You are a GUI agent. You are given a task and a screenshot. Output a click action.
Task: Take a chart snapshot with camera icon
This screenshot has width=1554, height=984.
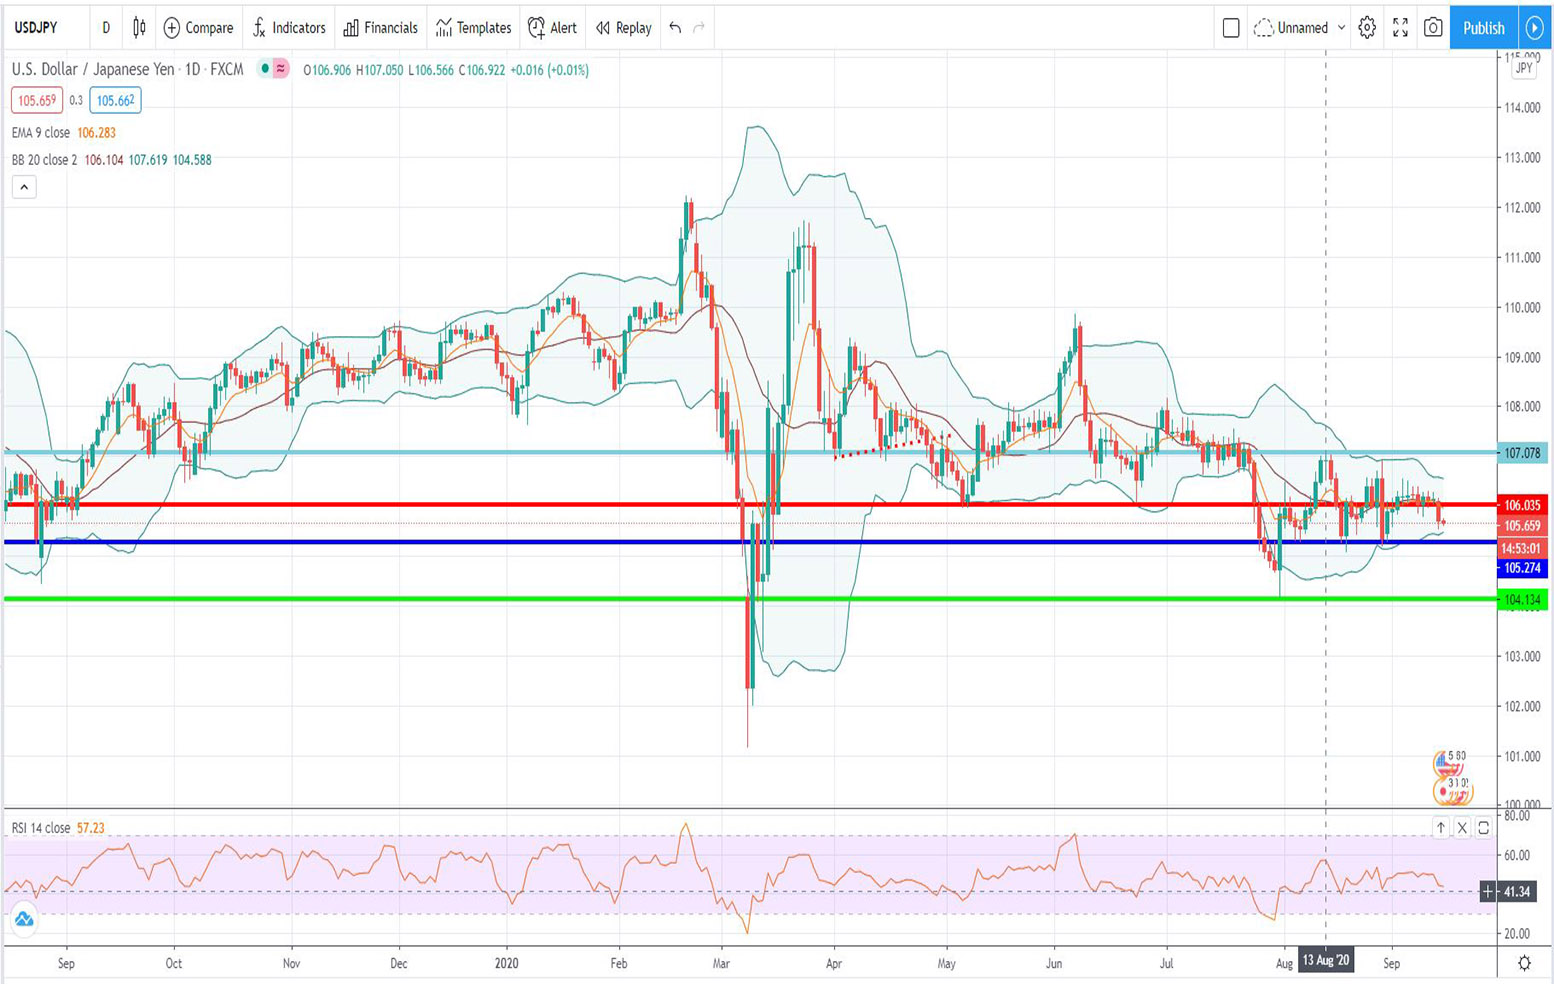(1433, 28)
